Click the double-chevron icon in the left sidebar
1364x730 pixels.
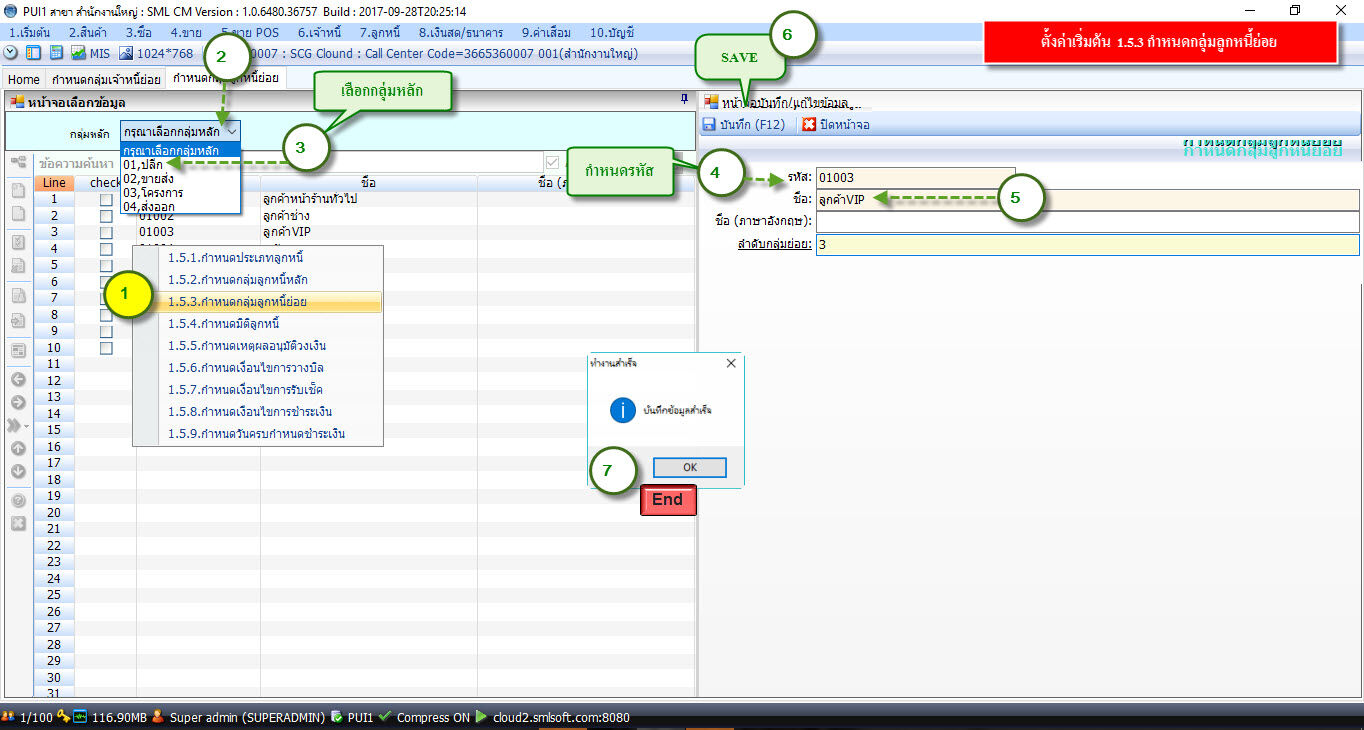[16, 425]
